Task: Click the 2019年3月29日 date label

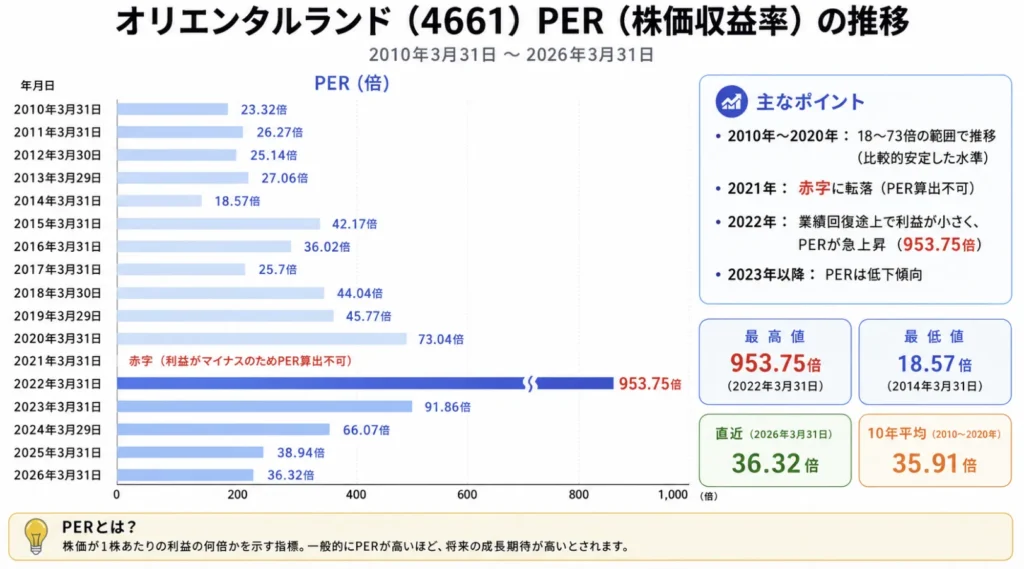Action: tap(57, 316)
